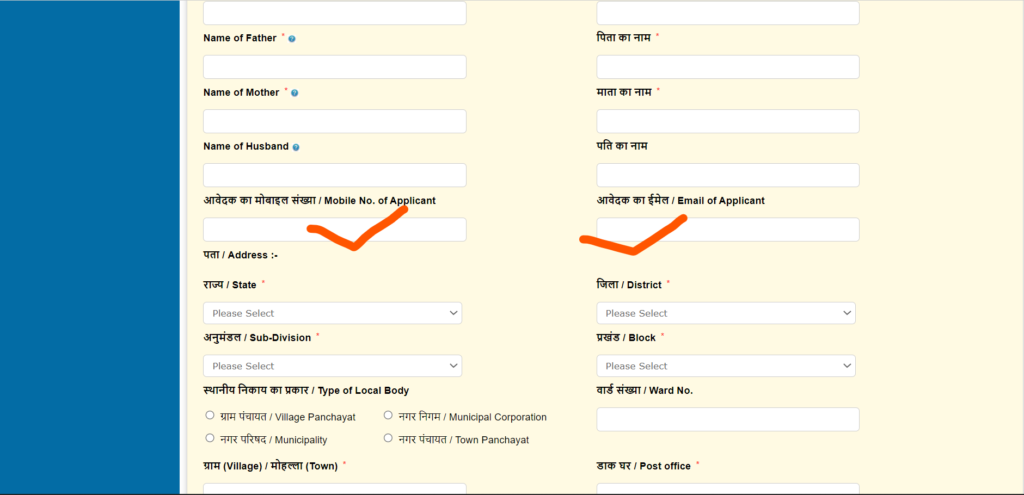
Task: Select Municipality radio button
Action: 210,438
